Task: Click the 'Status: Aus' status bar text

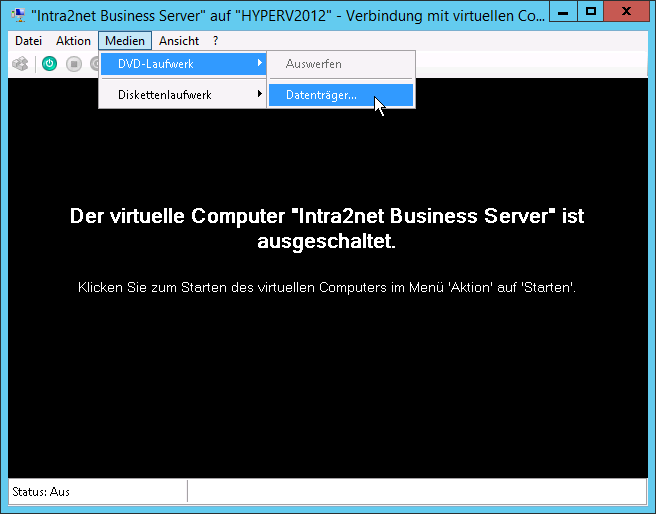Action: click(x=41, y=492)
